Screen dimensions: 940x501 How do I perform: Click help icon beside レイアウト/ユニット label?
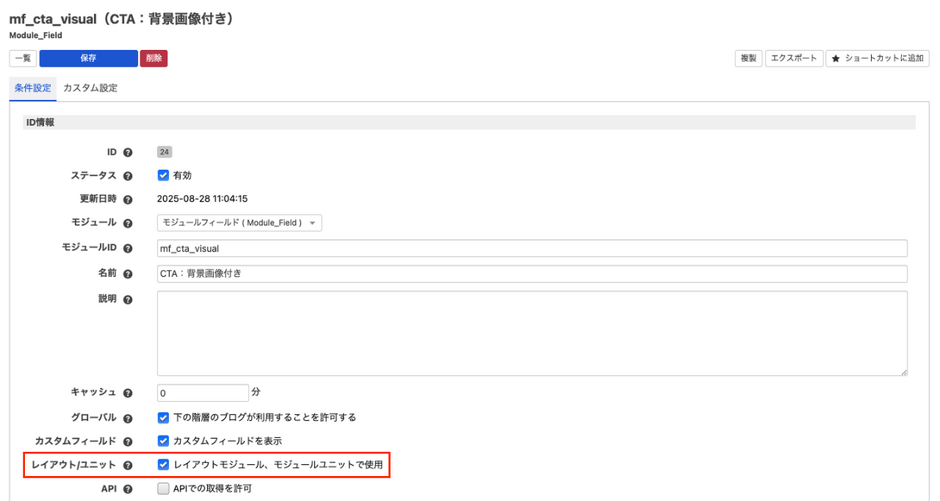(x=128, y=465)
